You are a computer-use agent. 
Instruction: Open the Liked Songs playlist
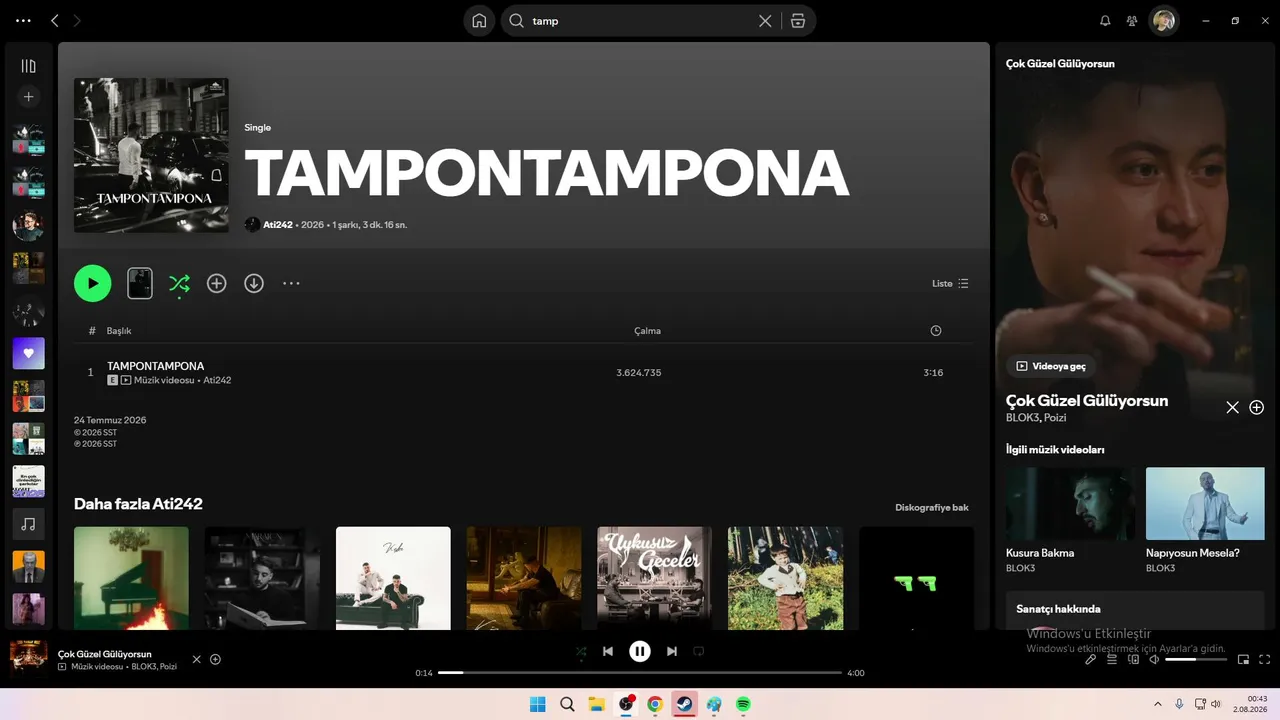point(28,353)
